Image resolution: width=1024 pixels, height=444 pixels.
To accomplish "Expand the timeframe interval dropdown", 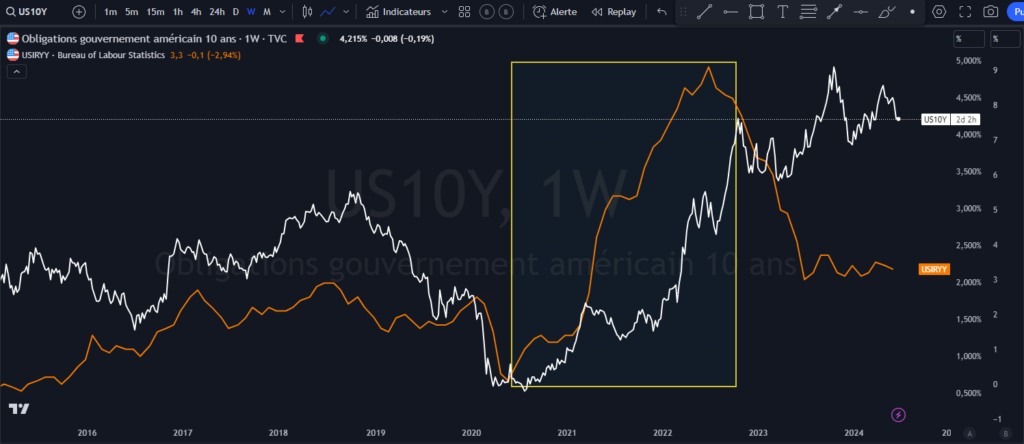I will point(282,12).
